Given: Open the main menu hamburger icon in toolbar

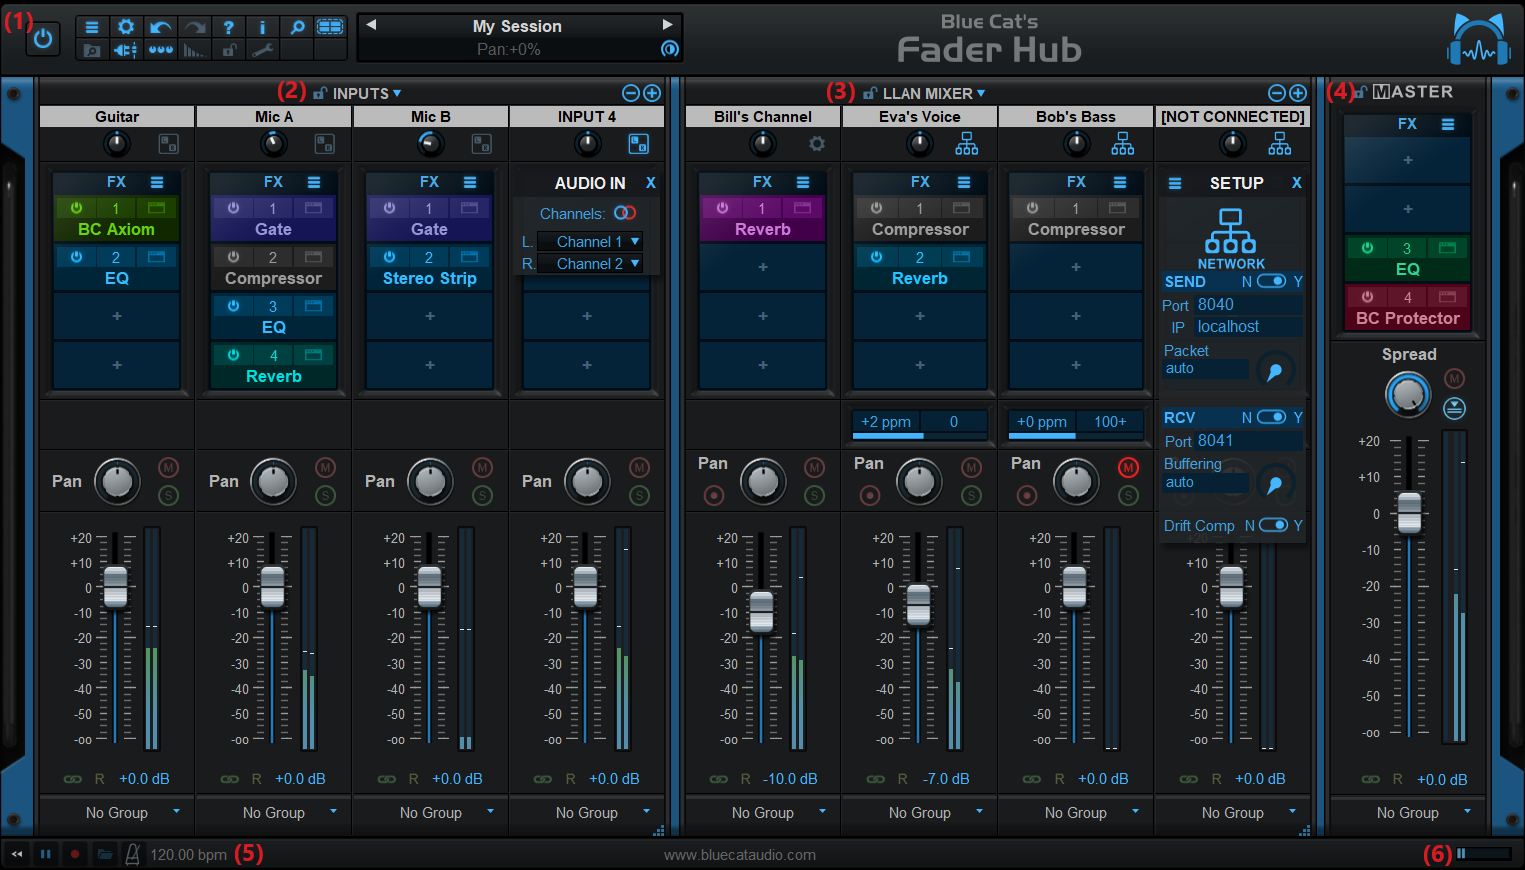Looking at the screenshot, I should [x=92, y=27].
